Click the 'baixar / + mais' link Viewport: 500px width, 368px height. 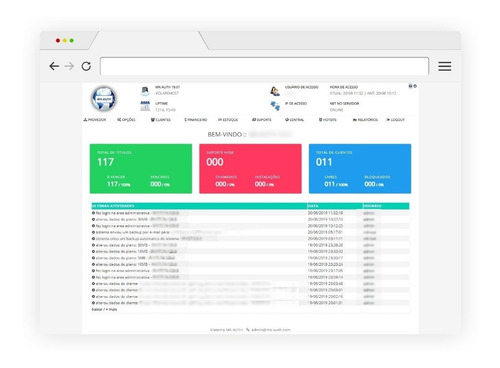coord(104,310)
